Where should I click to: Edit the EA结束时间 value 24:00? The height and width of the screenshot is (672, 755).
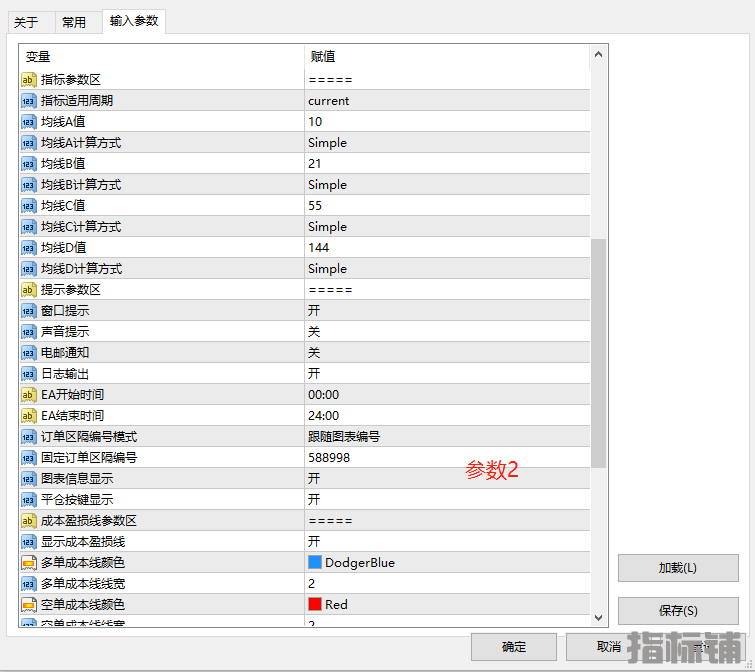[x=447, y=415]
